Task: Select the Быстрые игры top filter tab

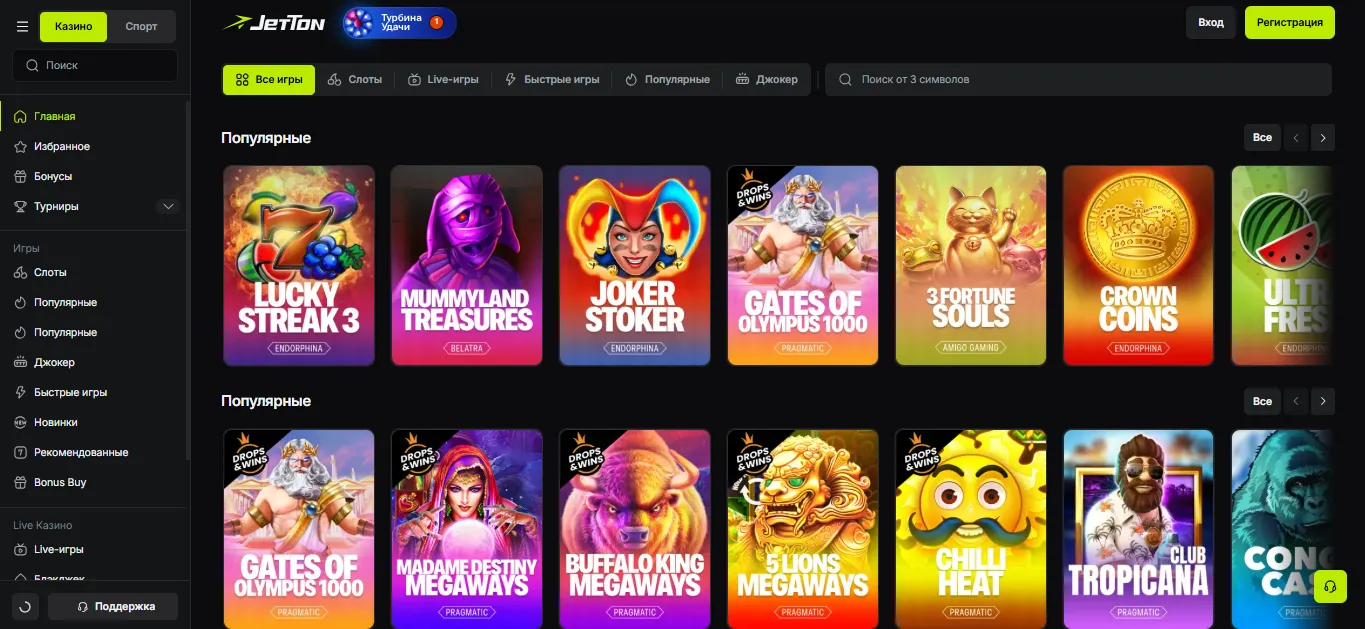Action: 552,80
